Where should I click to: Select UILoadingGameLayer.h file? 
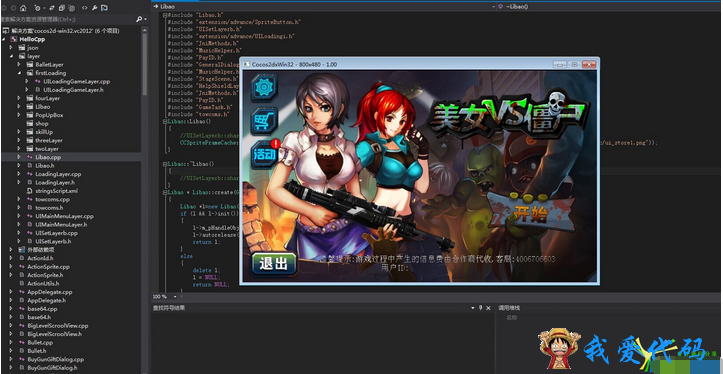coord(73,90)
